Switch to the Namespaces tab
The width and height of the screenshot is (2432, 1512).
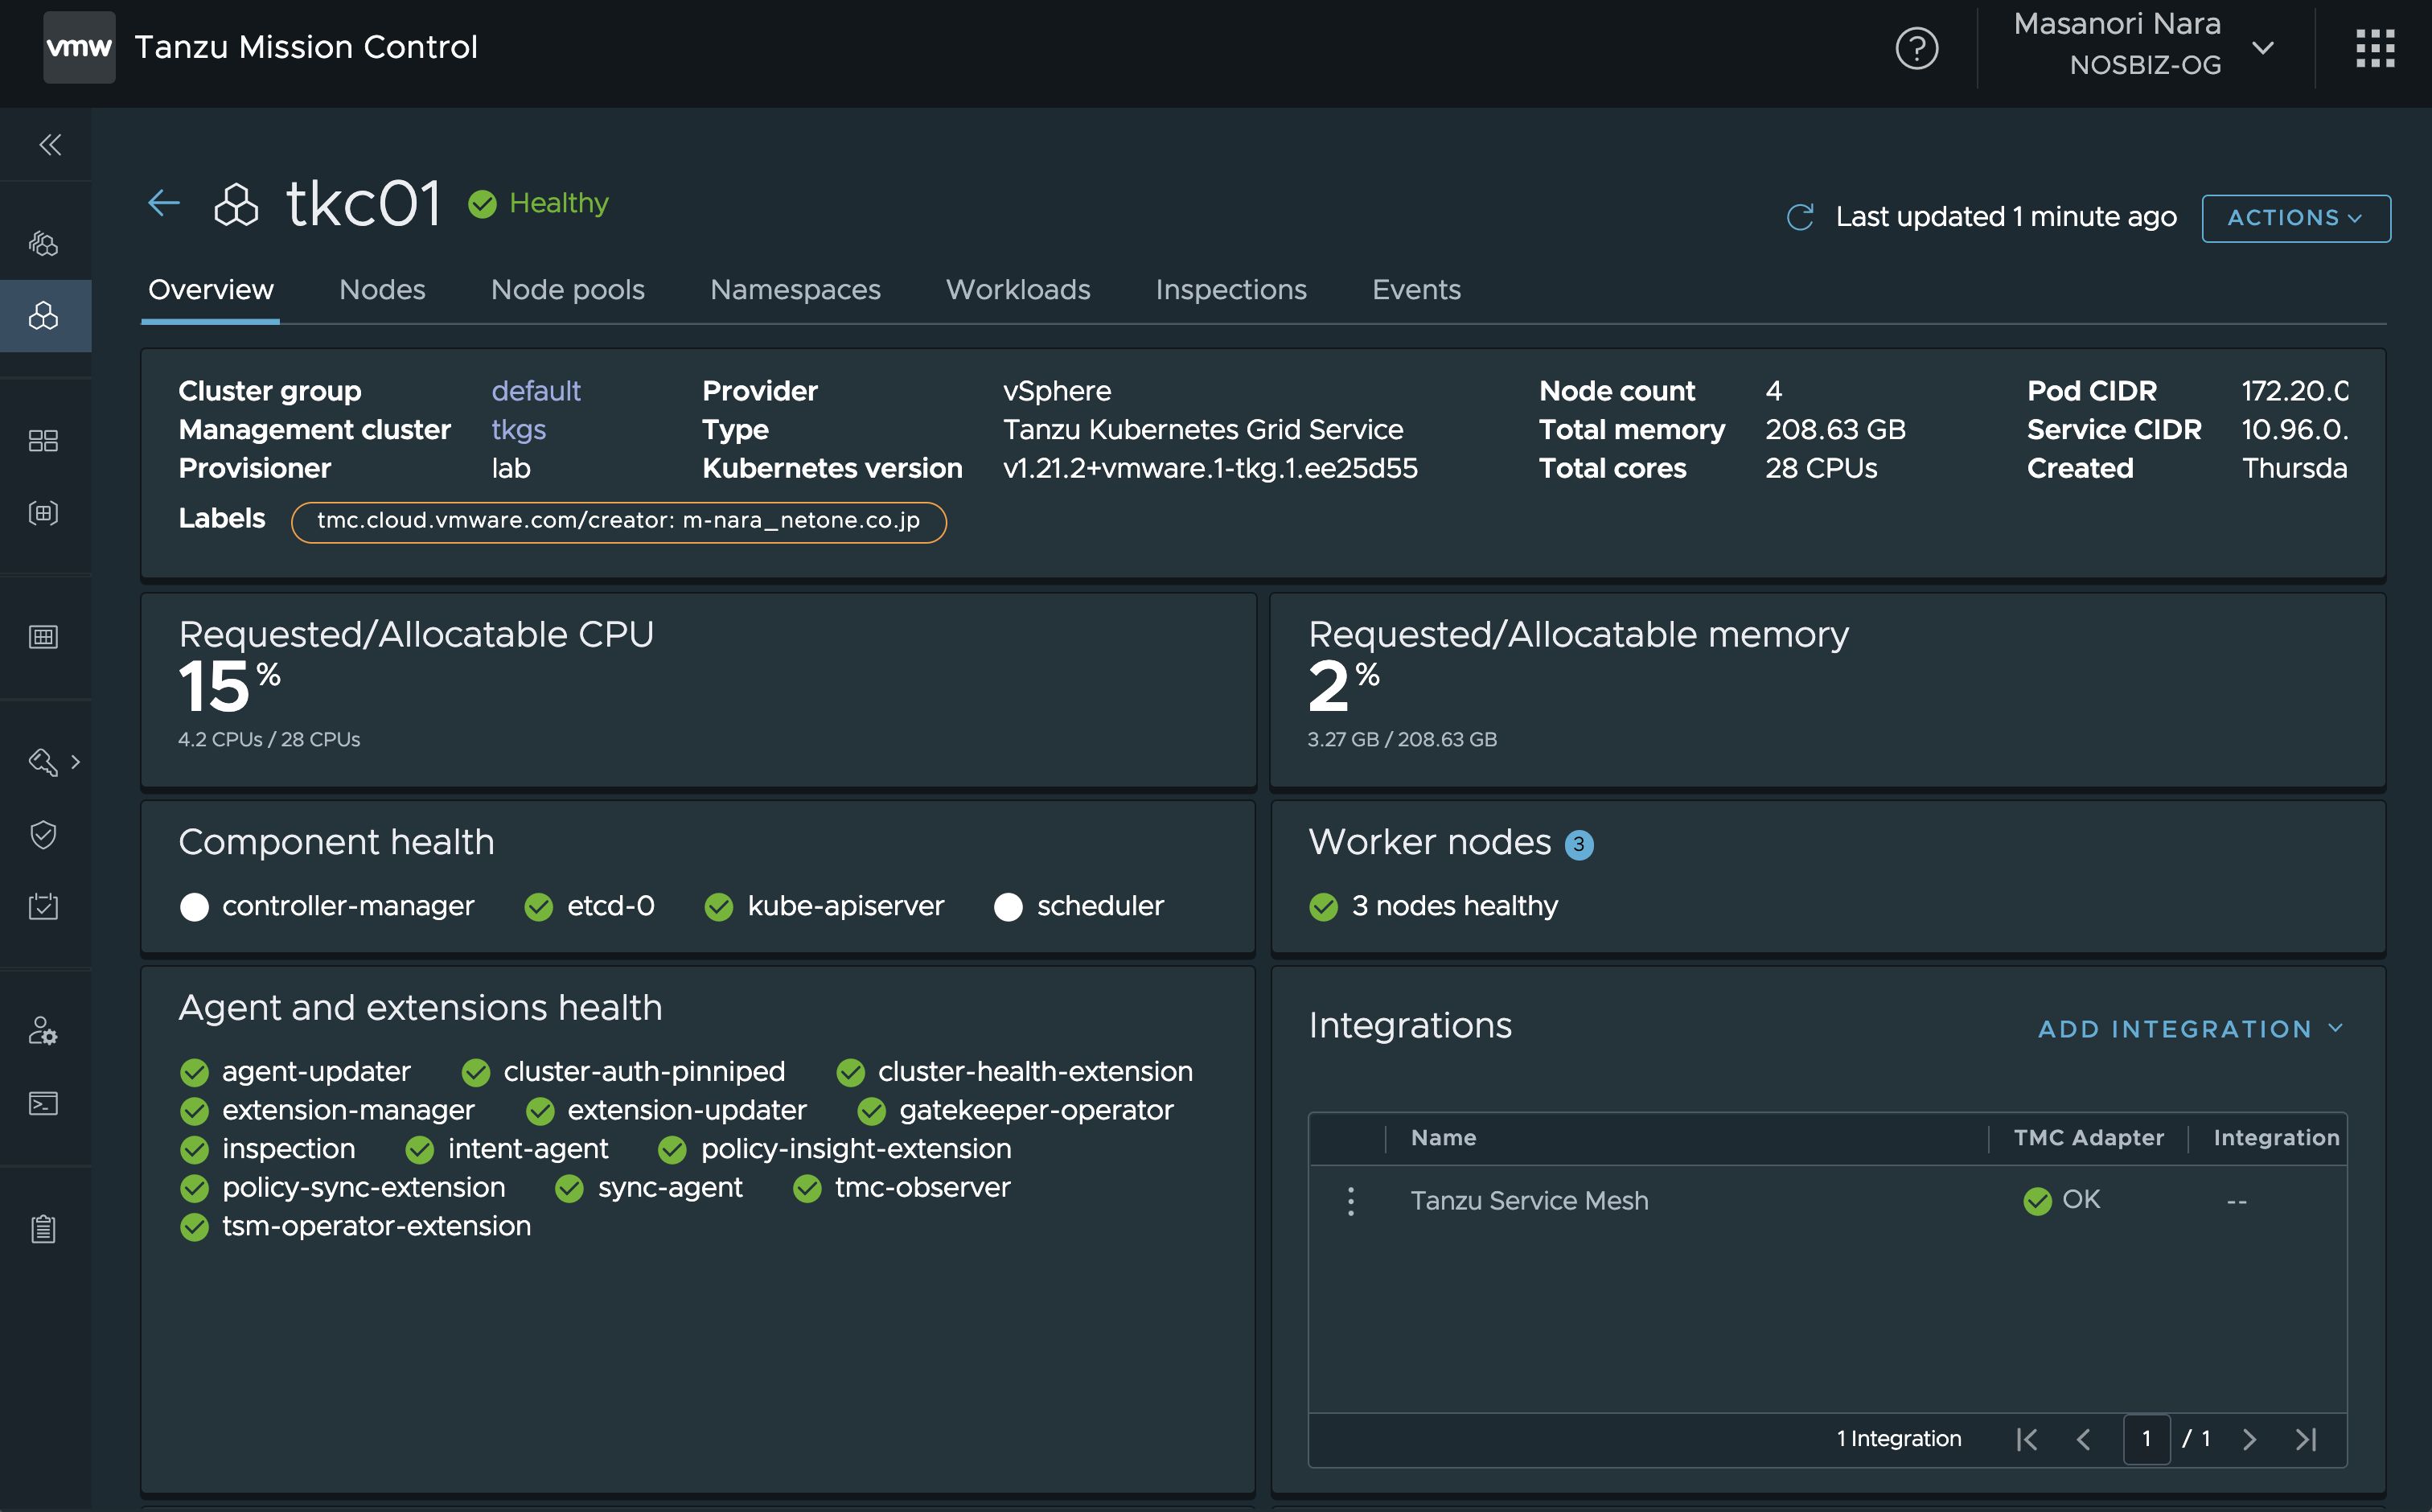(x=795, y=290)
